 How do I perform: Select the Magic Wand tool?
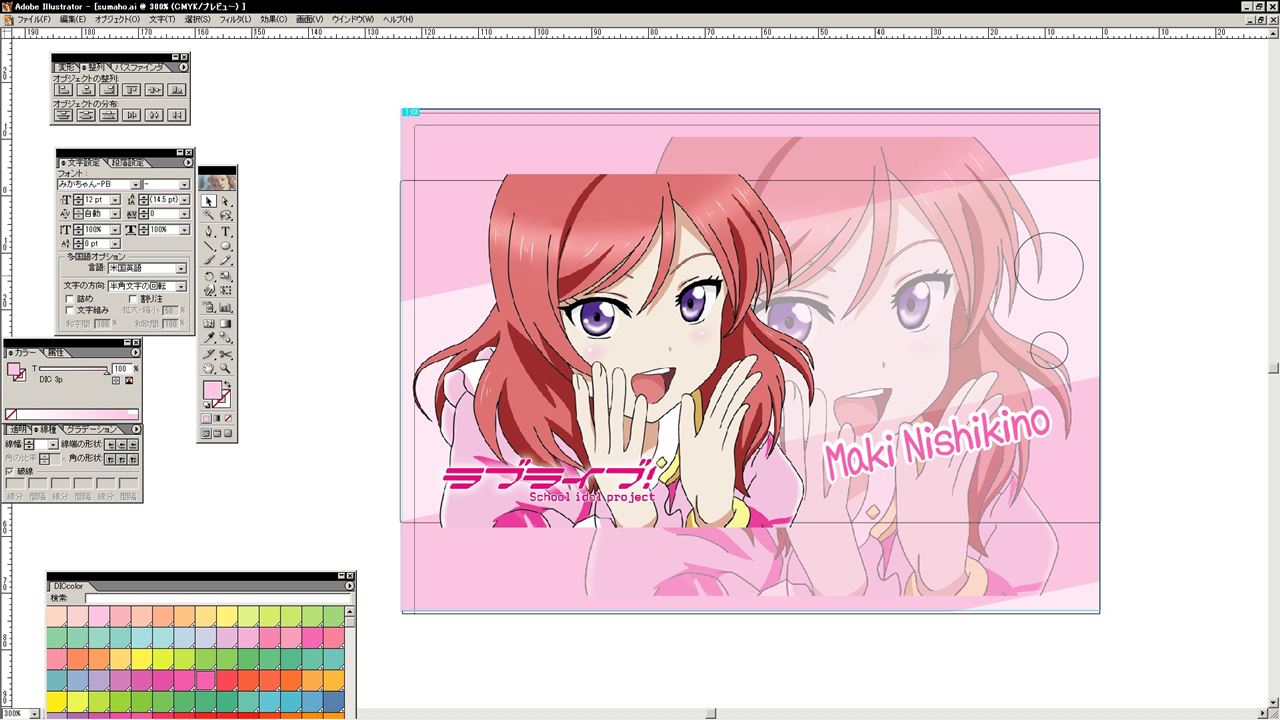tap(209, 215)
